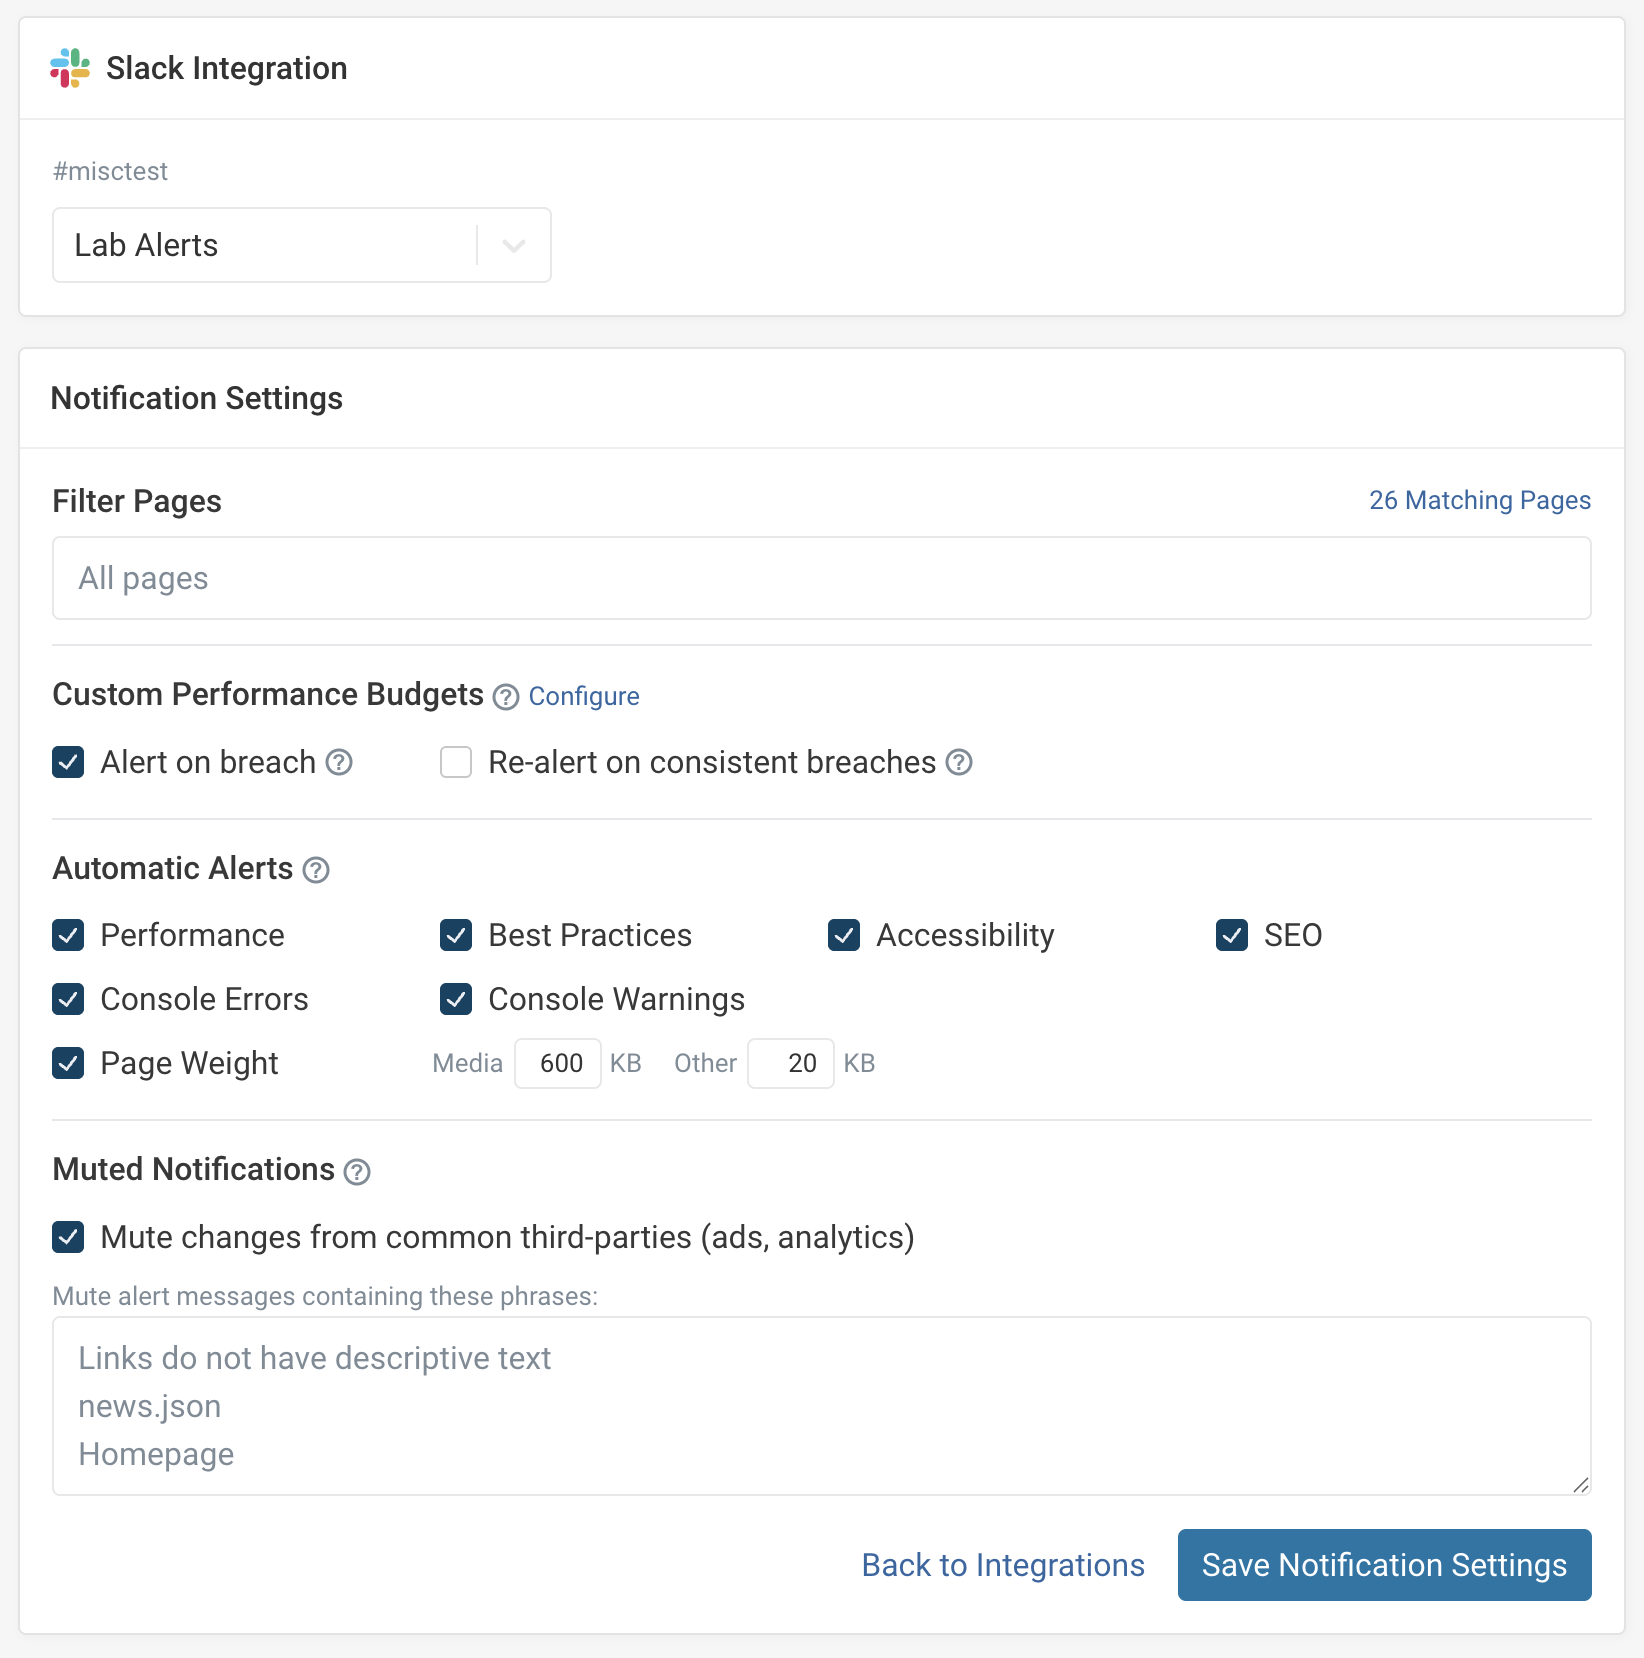Expand the Slack channel selector chevron
Image resolution: width=1644 pixels, height=1658 pixels.
tap(513, 245)
